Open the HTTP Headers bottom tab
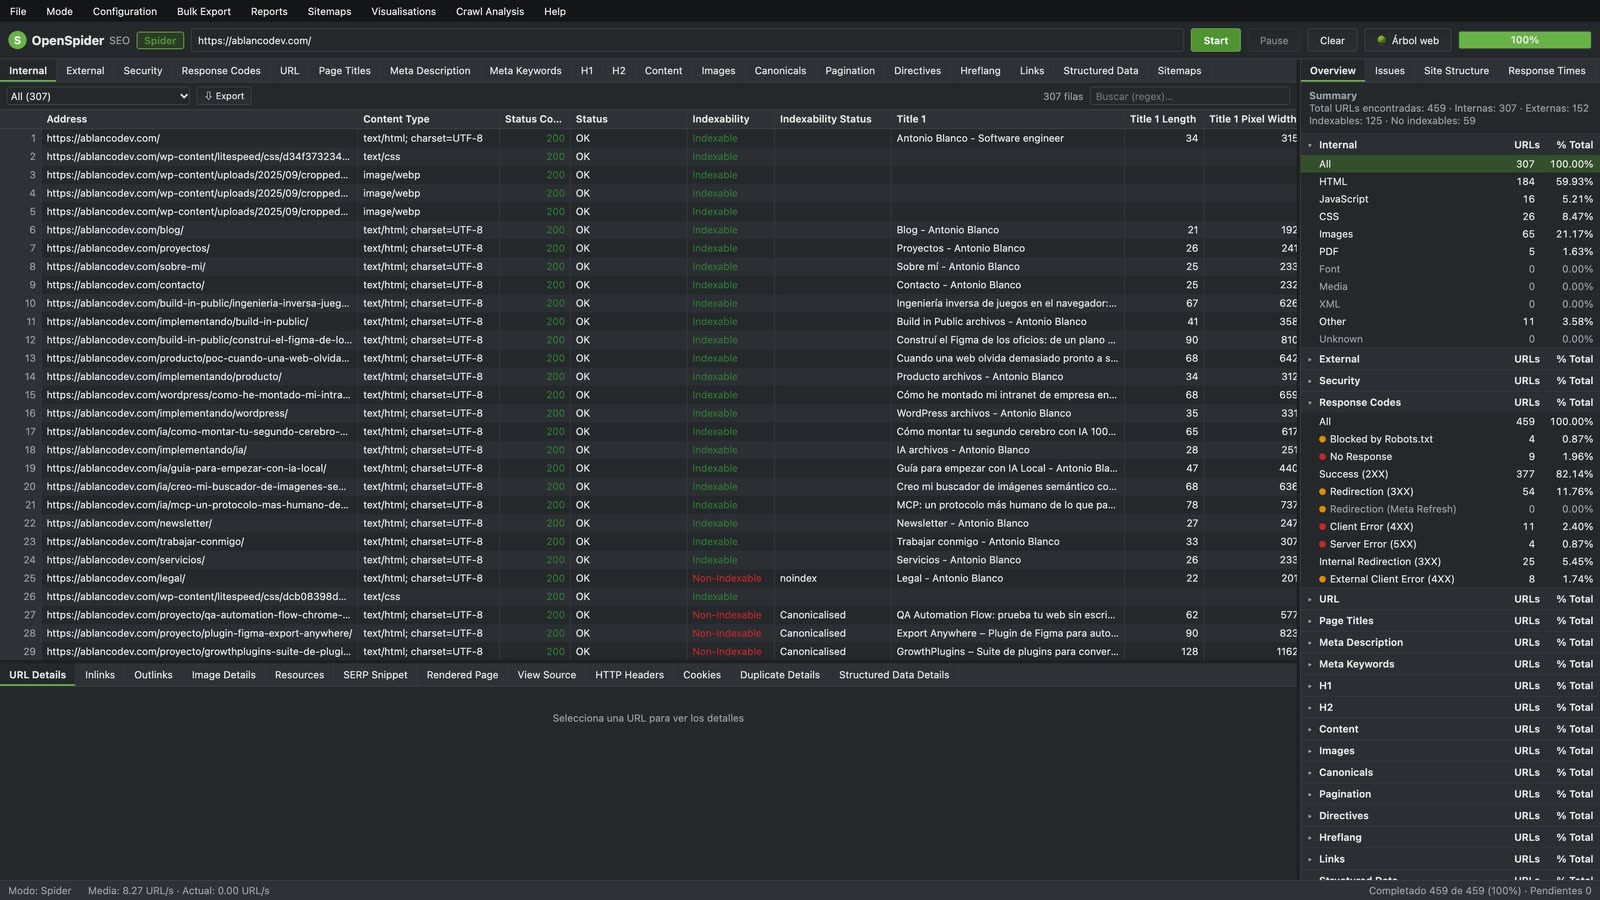This screenshot has height=900, width=1600. click(629, 675)
